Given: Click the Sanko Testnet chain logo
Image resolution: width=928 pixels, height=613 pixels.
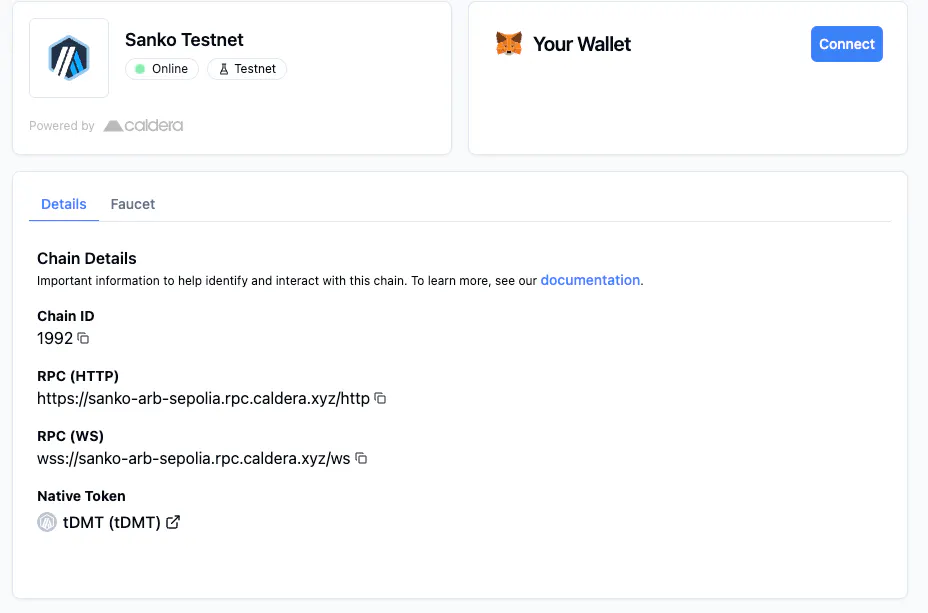Looking at the screenshot, I should click(x=69, y=58).
